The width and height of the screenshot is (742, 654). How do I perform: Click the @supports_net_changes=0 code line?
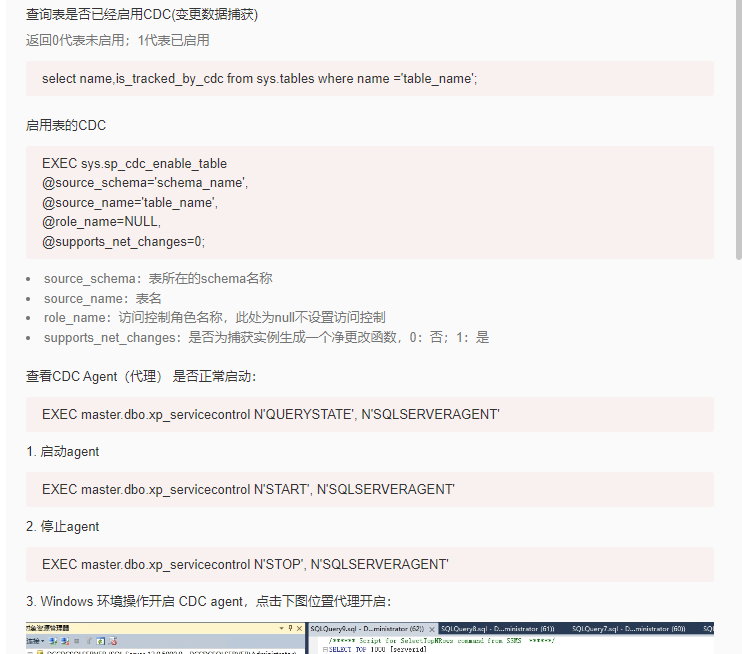(x=123, y=242)
